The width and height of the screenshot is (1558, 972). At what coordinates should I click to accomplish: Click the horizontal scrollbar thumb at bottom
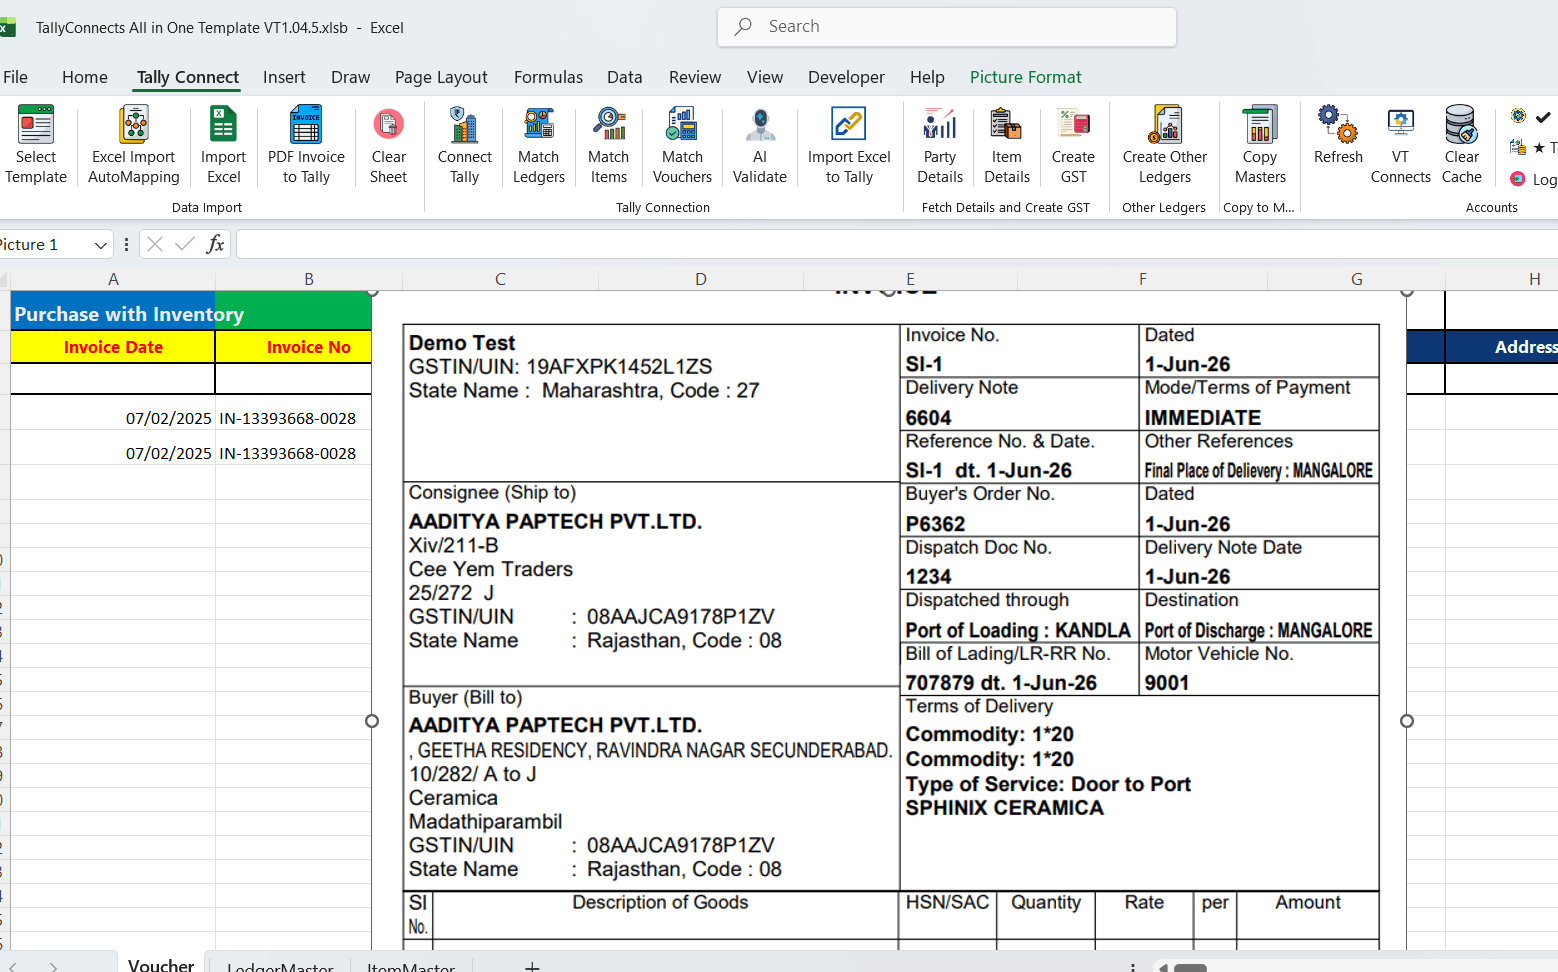pos(1190,967)
